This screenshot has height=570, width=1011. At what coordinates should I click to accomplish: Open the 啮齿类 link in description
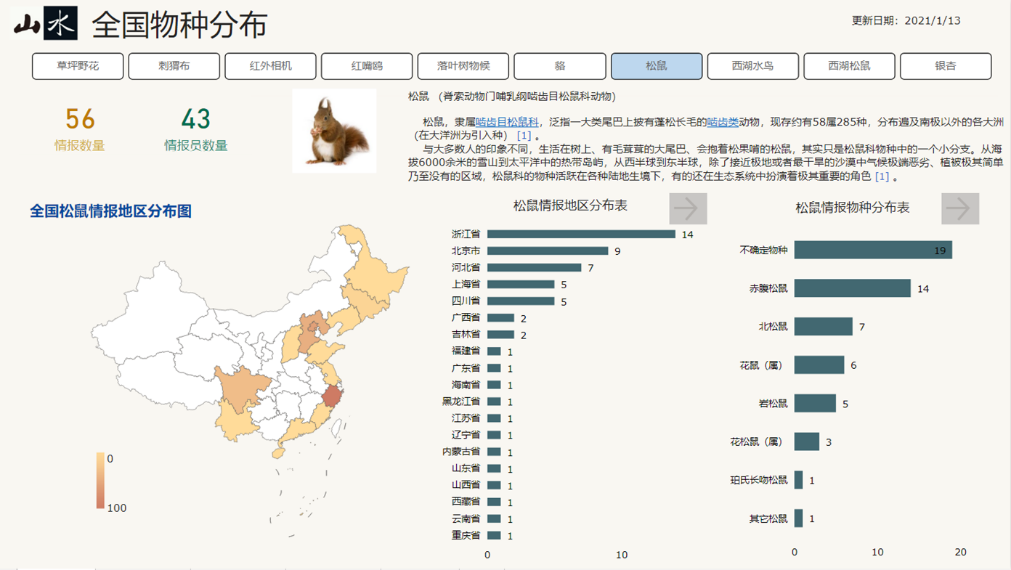(722, 122)
